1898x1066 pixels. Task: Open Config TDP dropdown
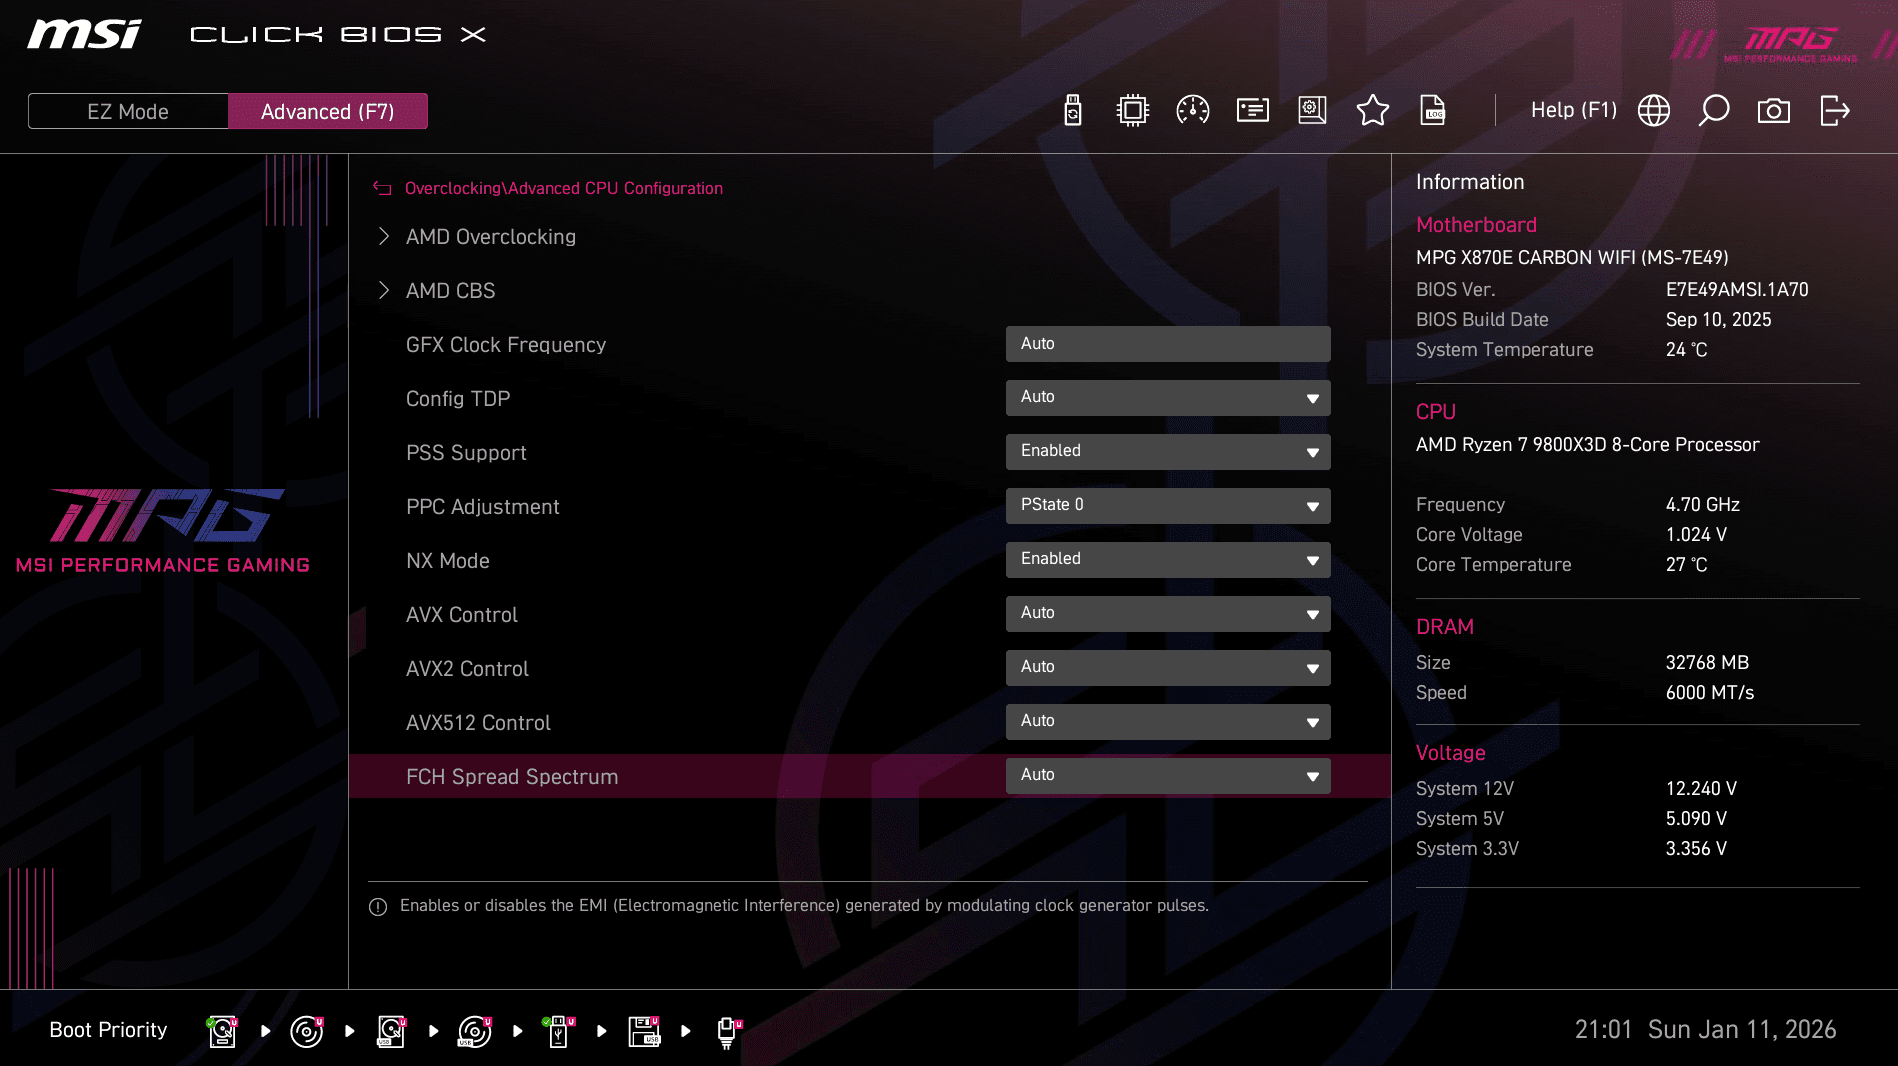tap(1168, 398)
